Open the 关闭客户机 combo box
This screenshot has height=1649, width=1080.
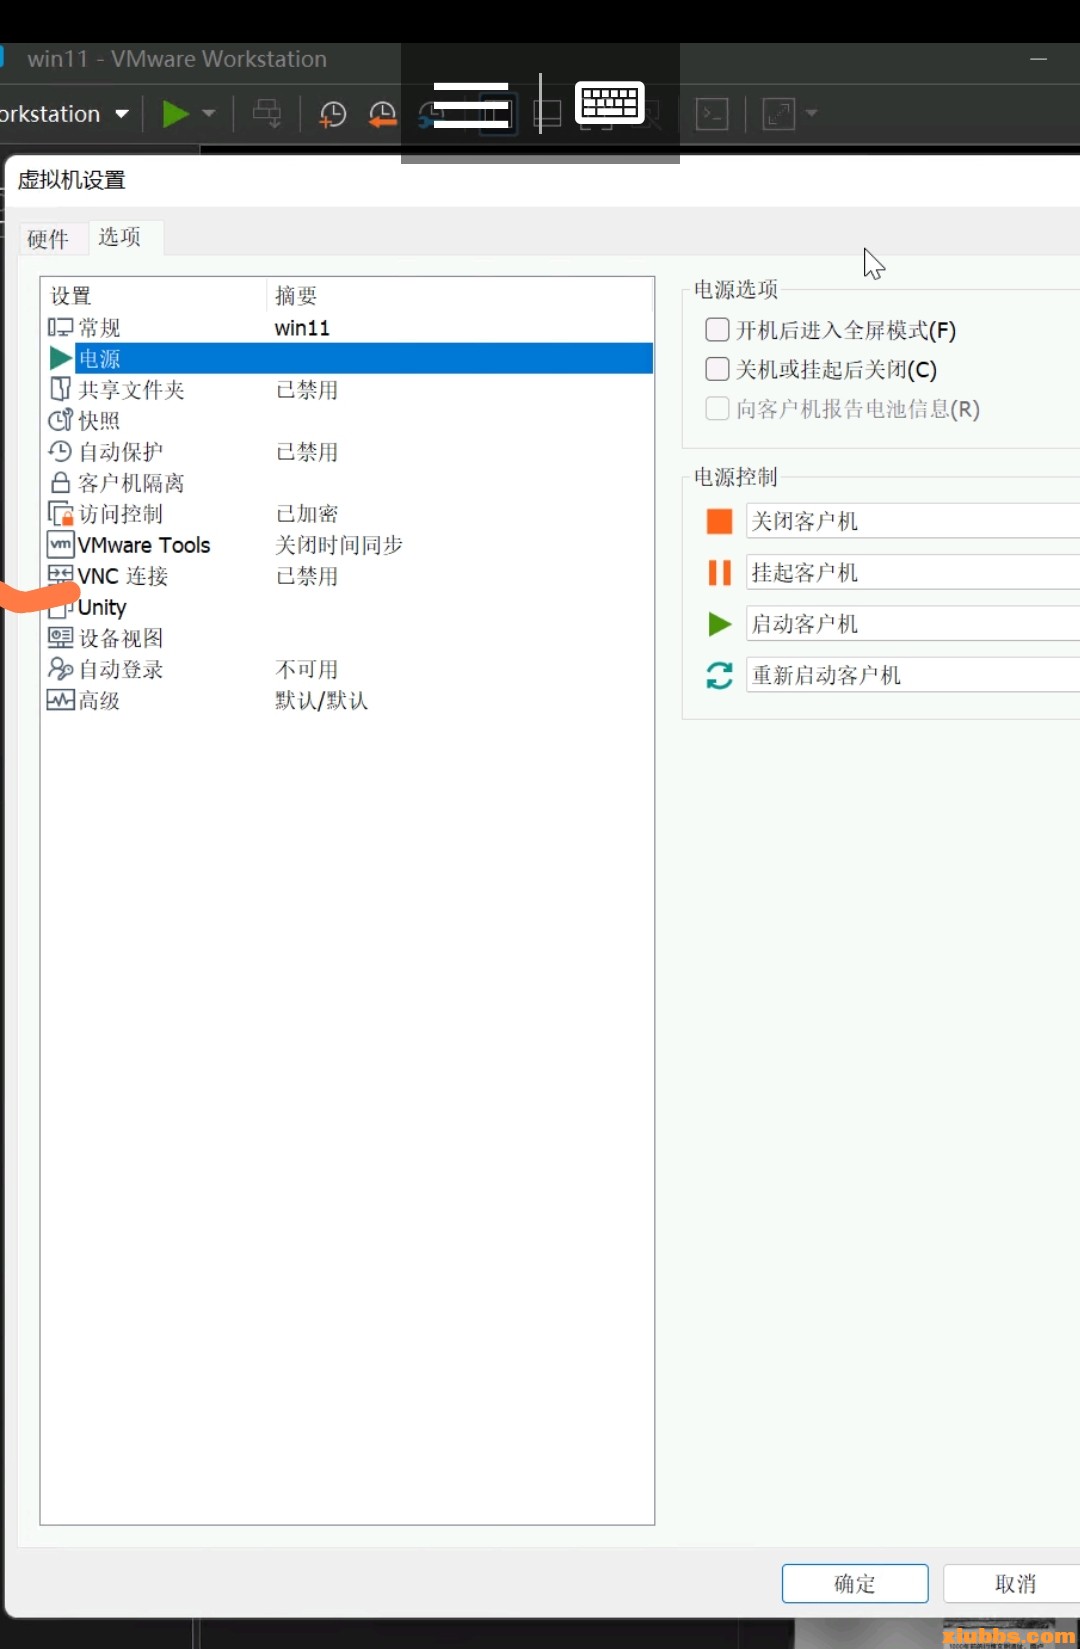[x=910, y=521]
